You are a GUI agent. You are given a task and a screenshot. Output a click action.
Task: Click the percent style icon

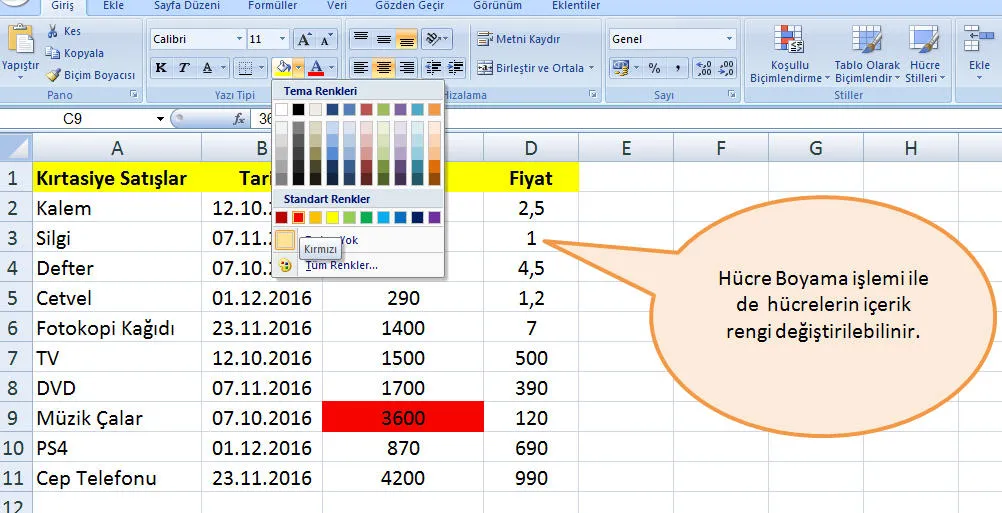pos(654,68)
